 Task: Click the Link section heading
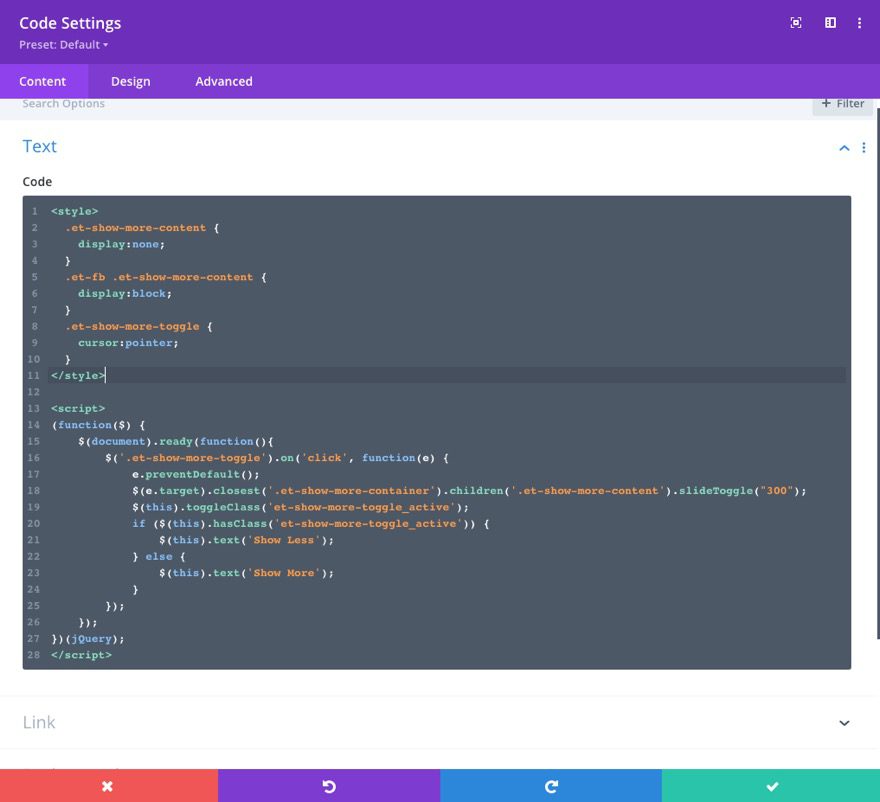[x=38, y=722]
